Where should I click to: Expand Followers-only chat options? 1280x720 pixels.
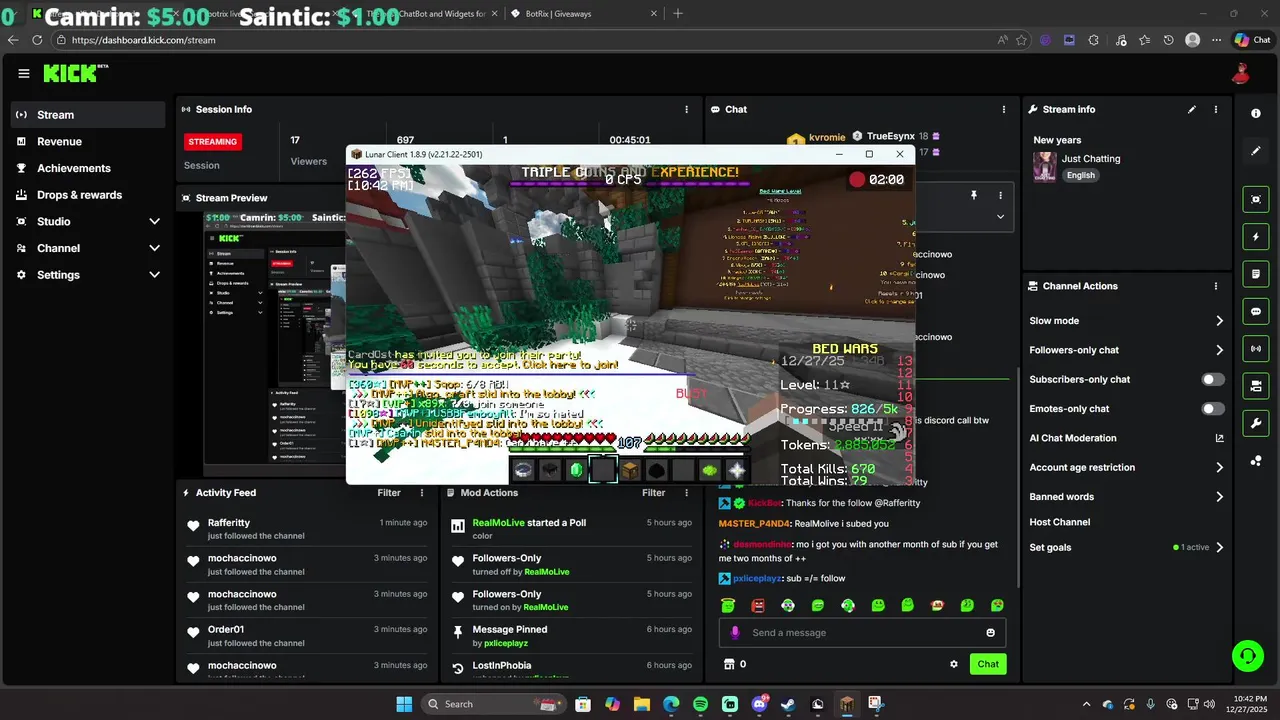point(1219,350)
